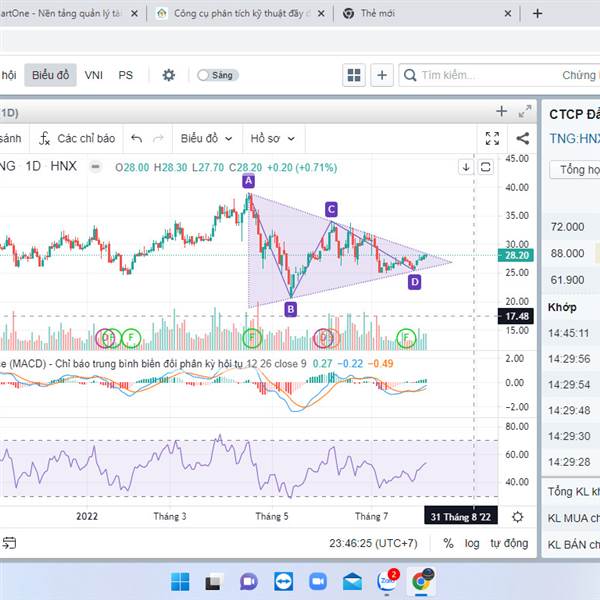Focus the Tìm kiếm search field
The image size is (600, 600).
(x=499, y=75)
